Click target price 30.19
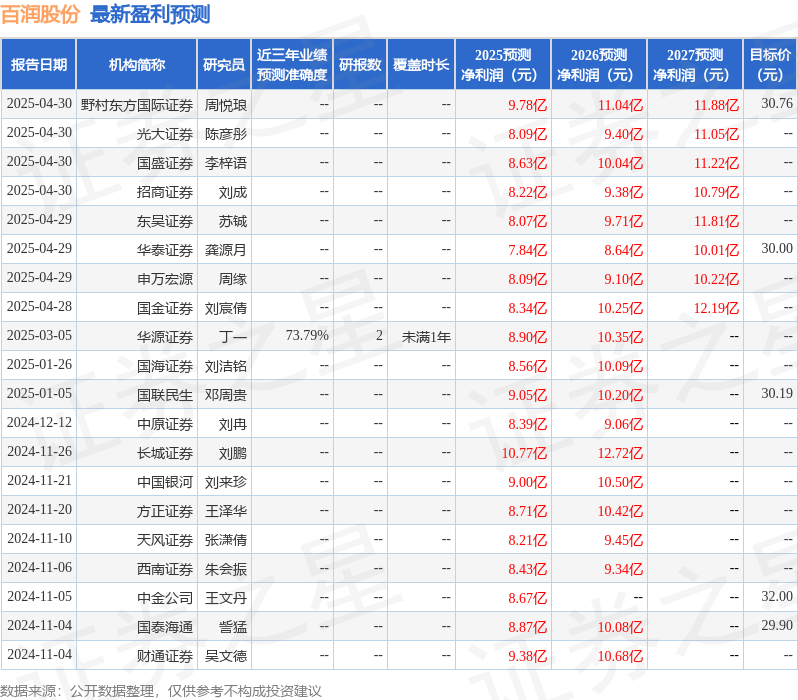Screen dimensions: 798x700 point(777,394)
